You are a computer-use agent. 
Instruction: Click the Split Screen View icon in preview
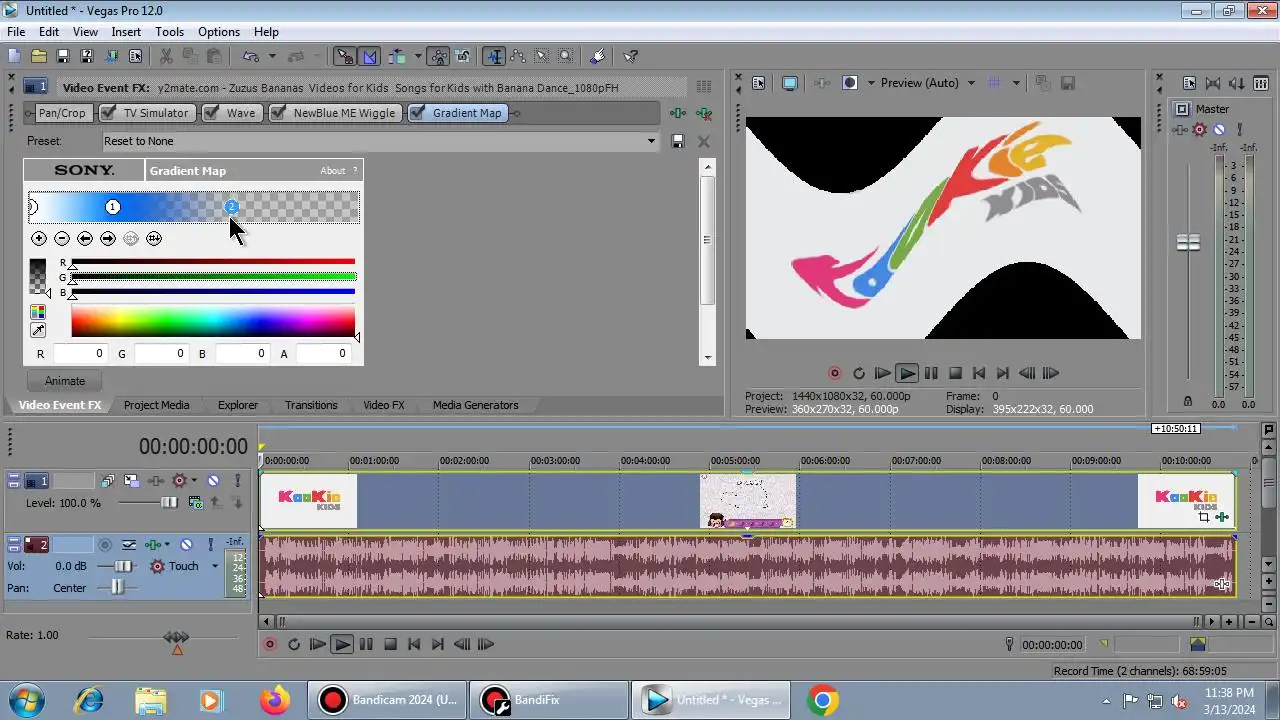849,83
